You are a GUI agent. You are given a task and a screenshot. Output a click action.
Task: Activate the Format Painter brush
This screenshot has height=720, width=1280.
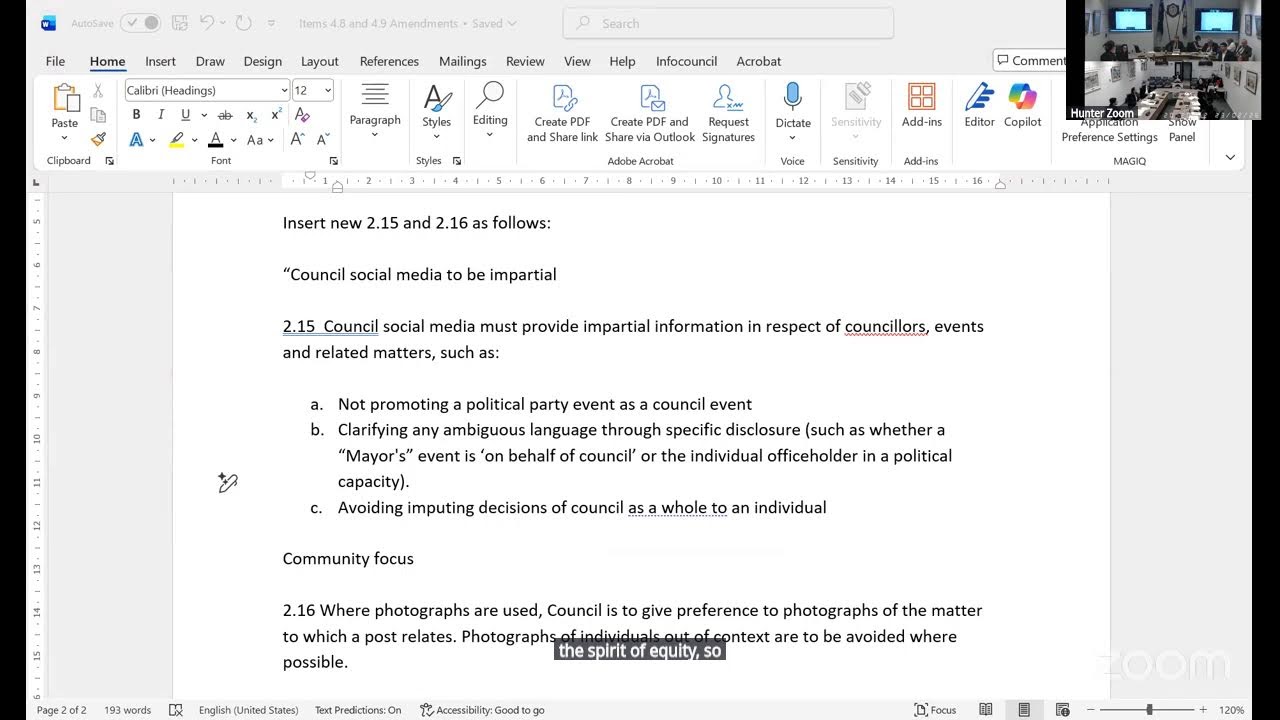click(98, 140)
